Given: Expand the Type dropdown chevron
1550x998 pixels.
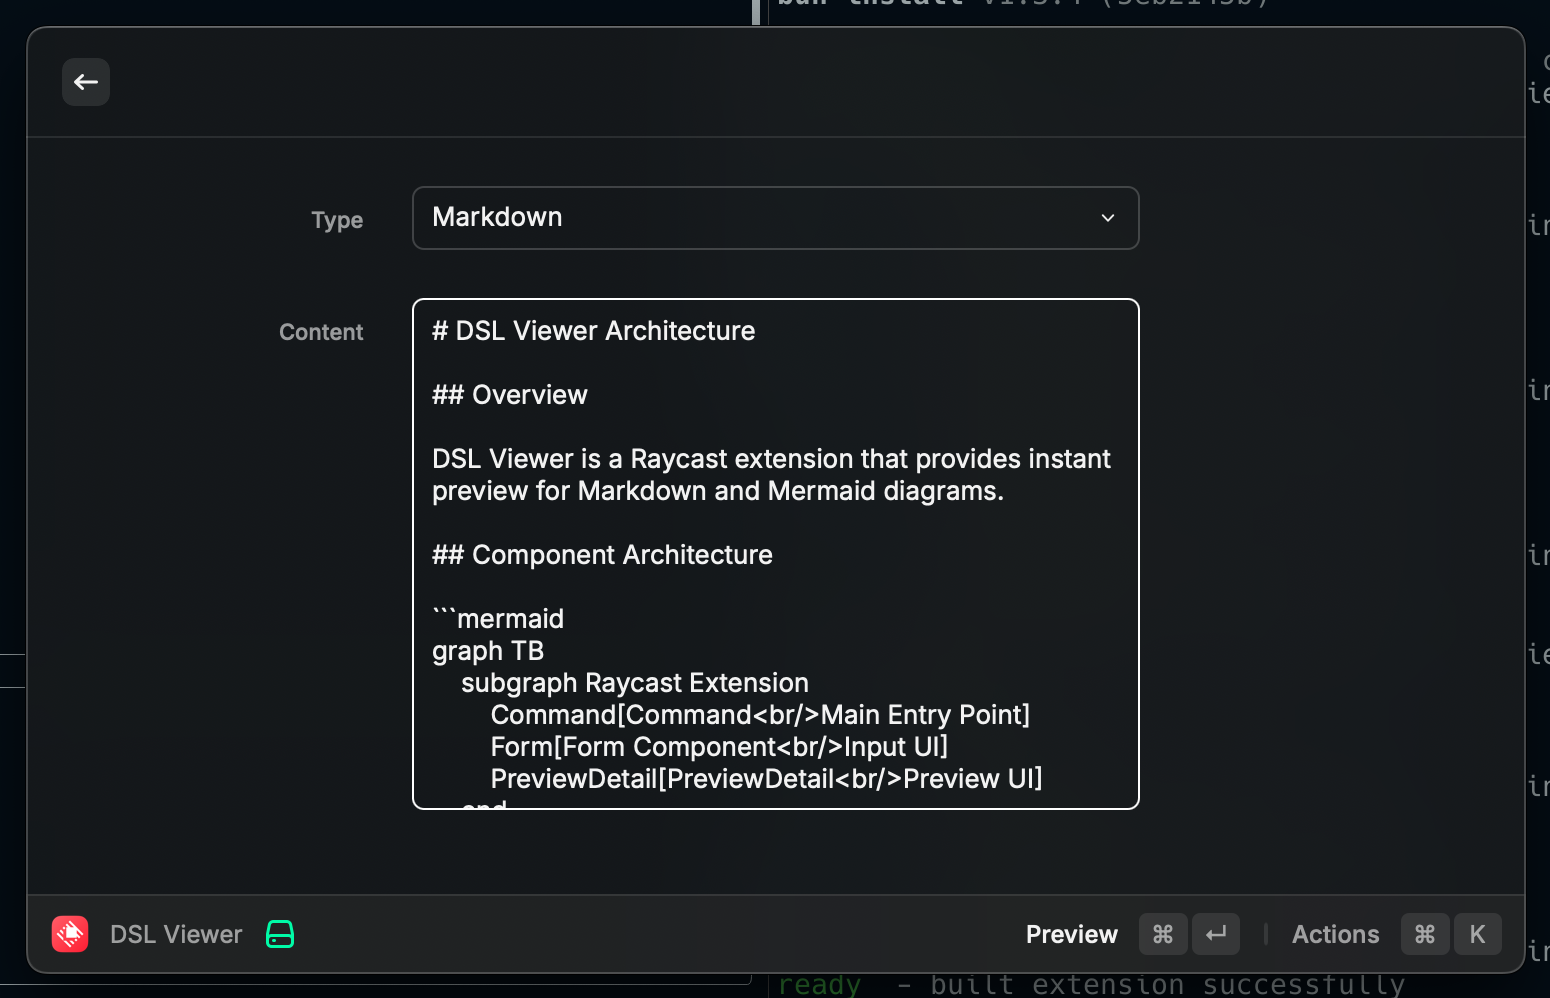Looking at the screenshot, I should [x=1108, y=218].
